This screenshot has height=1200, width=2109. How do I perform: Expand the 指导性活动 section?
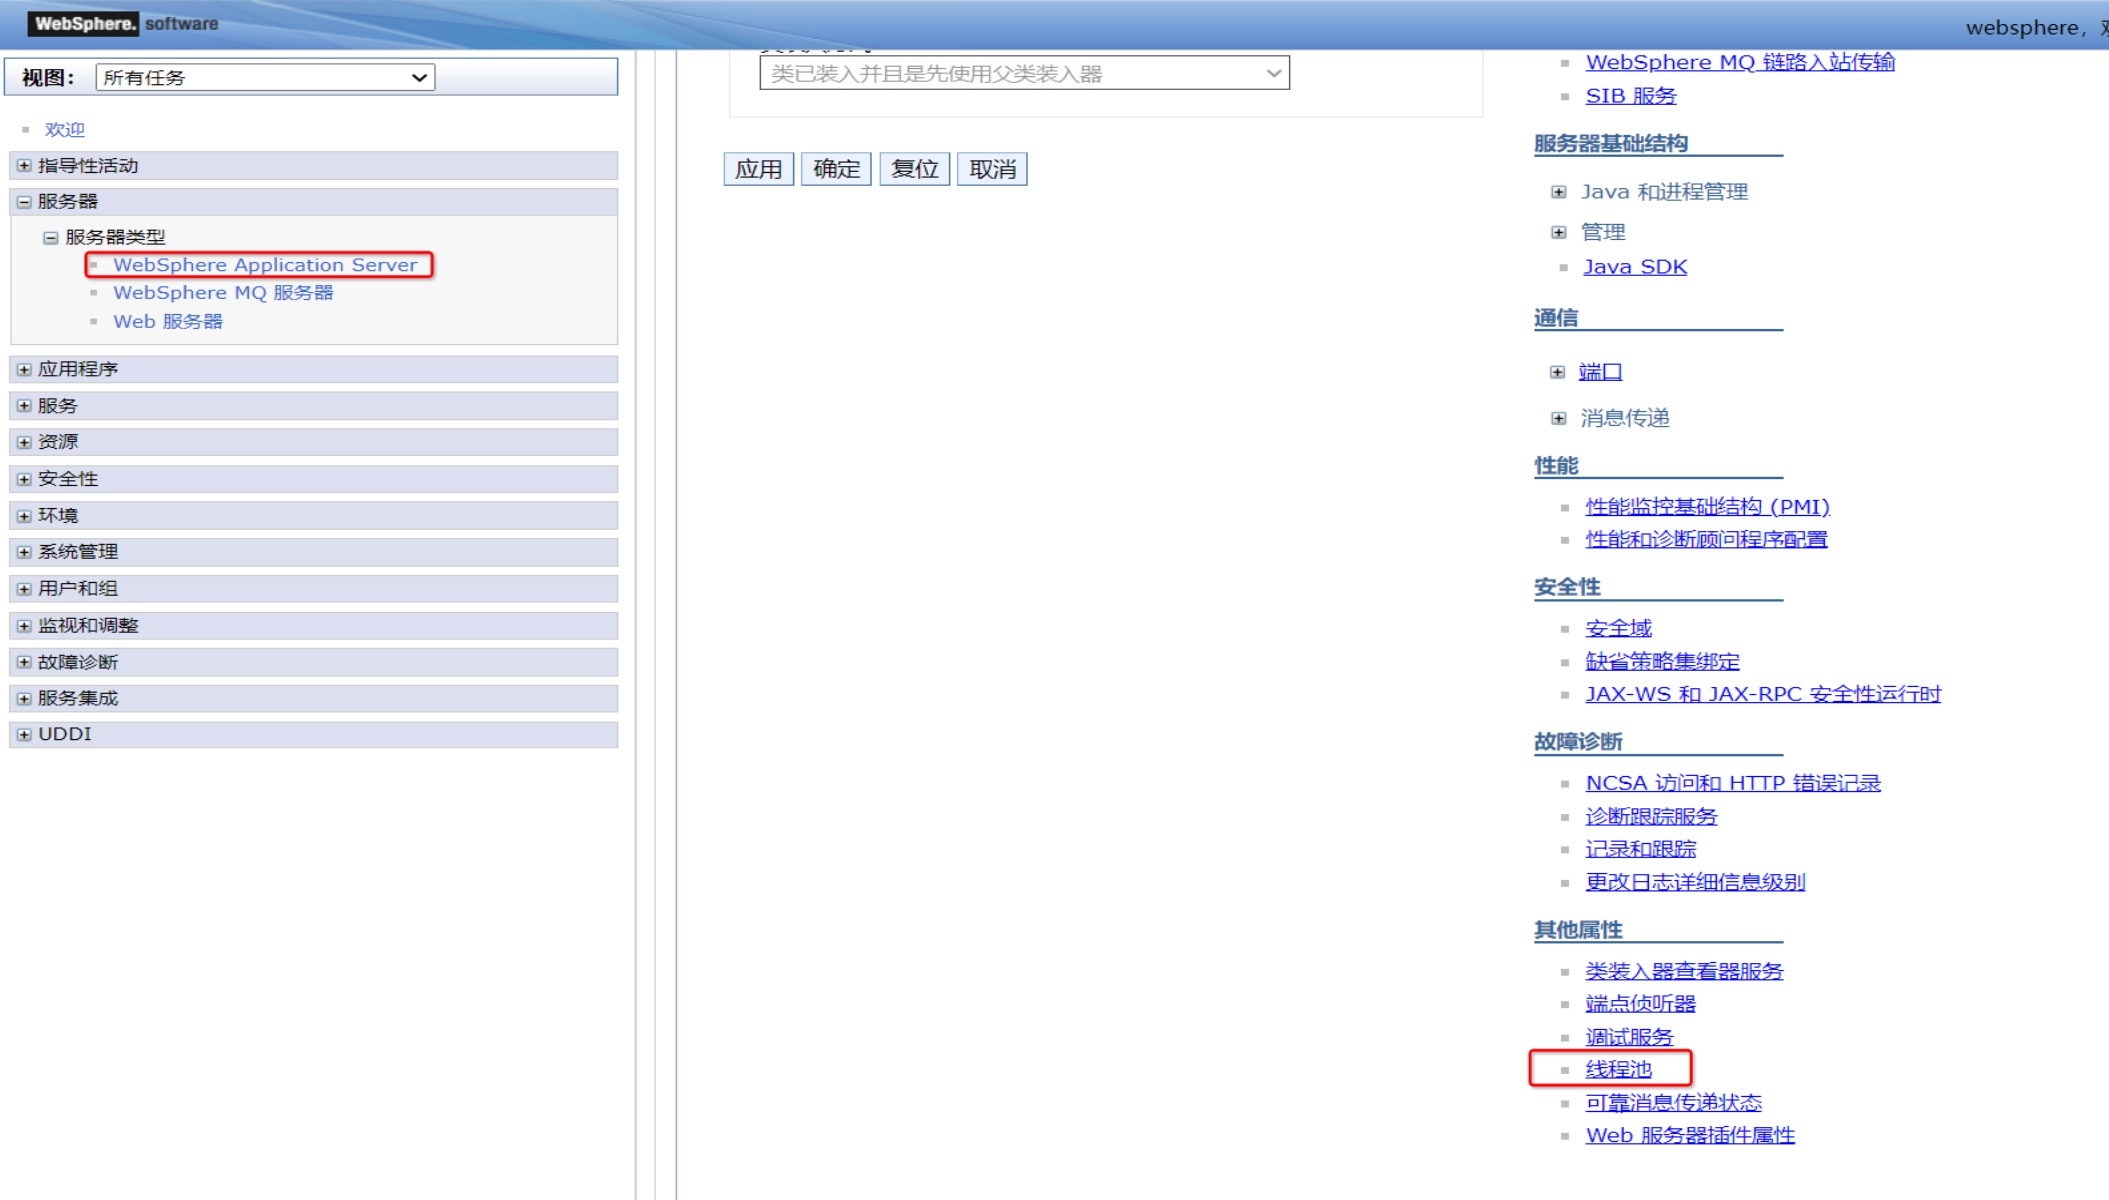click(x=24, y=166)
